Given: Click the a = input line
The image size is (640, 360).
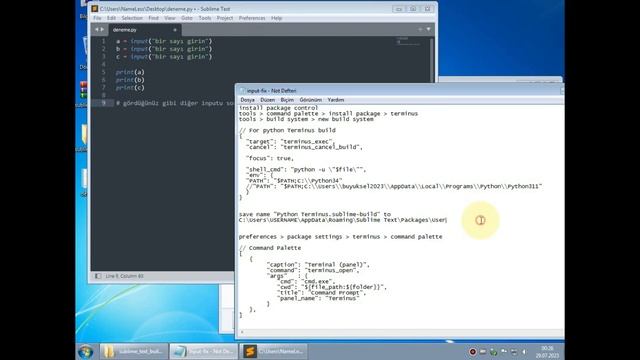Looking at the screenshot, I should (x=164, y=41).
